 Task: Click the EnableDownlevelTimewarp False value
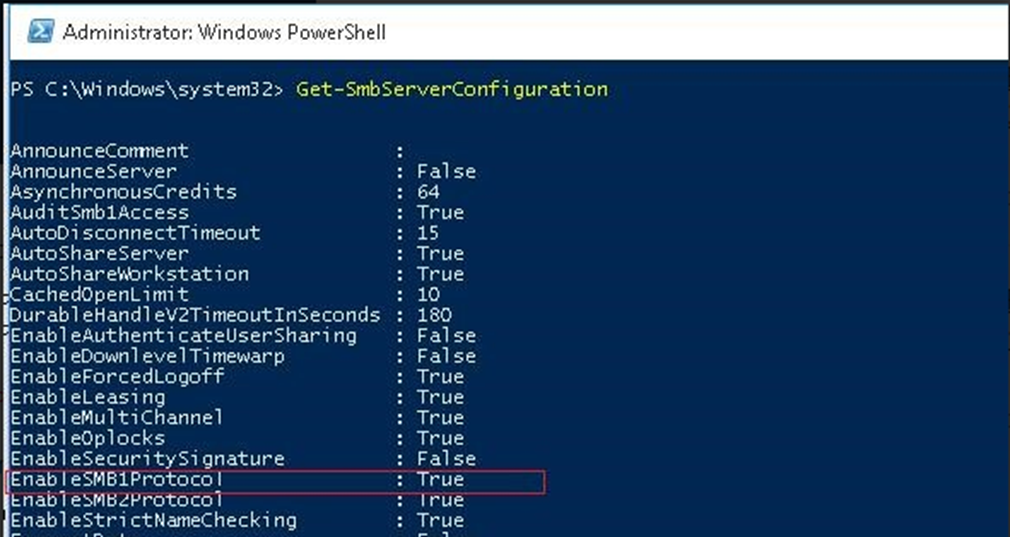pos(446,356)
